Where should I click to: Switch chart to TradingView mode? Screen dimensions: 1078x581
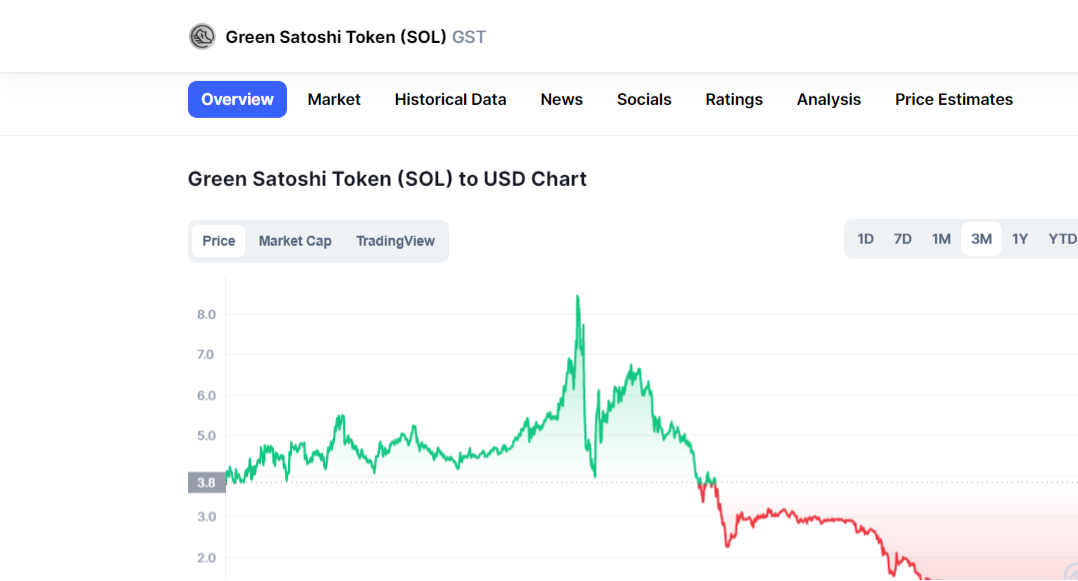pyautogui.click(x=395, y=241)
